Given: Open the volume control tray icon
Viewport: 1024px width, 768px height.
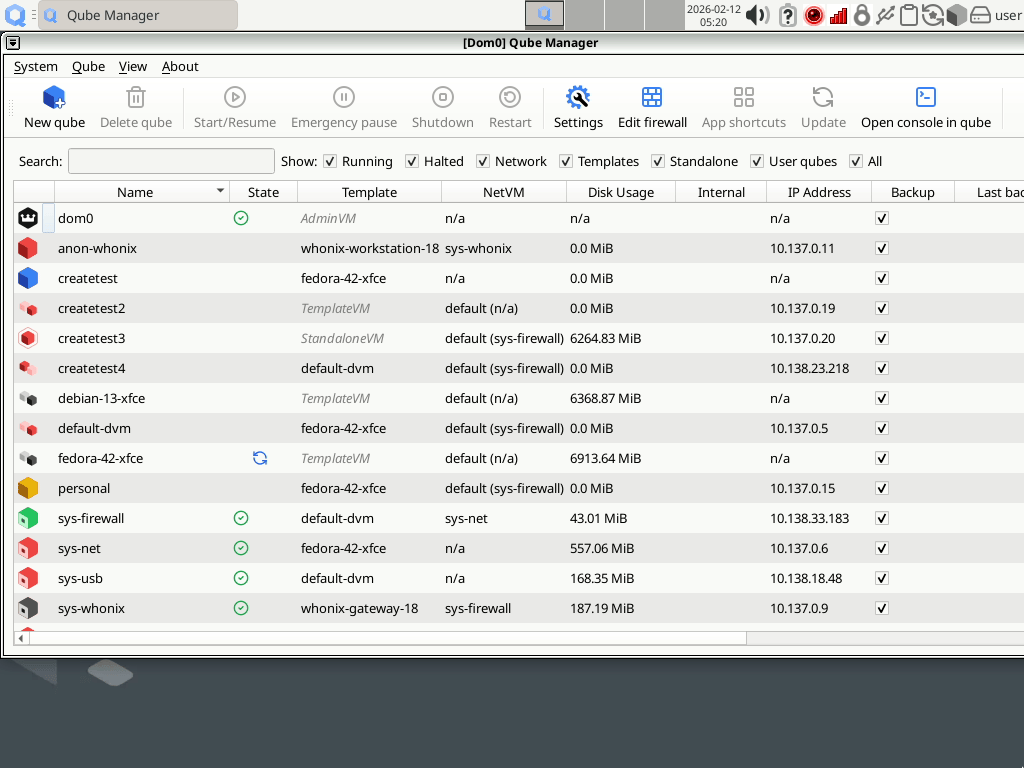Looking at the screenshot, I should tap(758, 15).
